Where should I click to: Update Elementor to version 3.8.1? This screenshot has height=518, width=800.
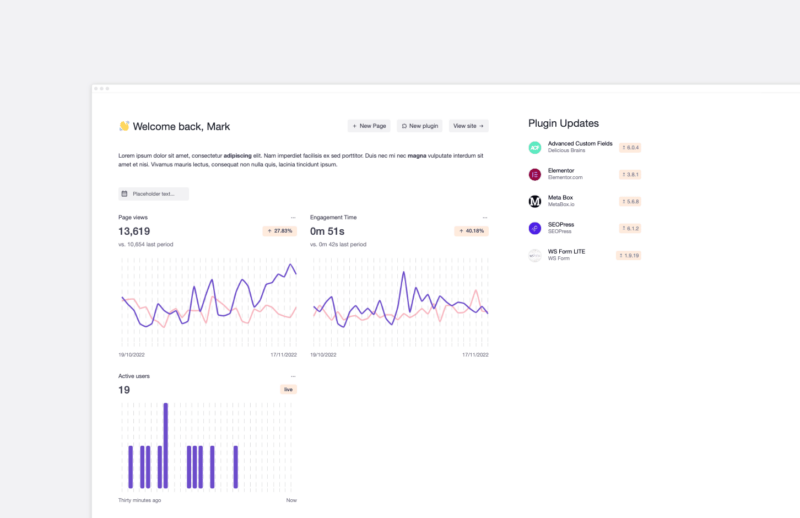click(x=630, y=175)
